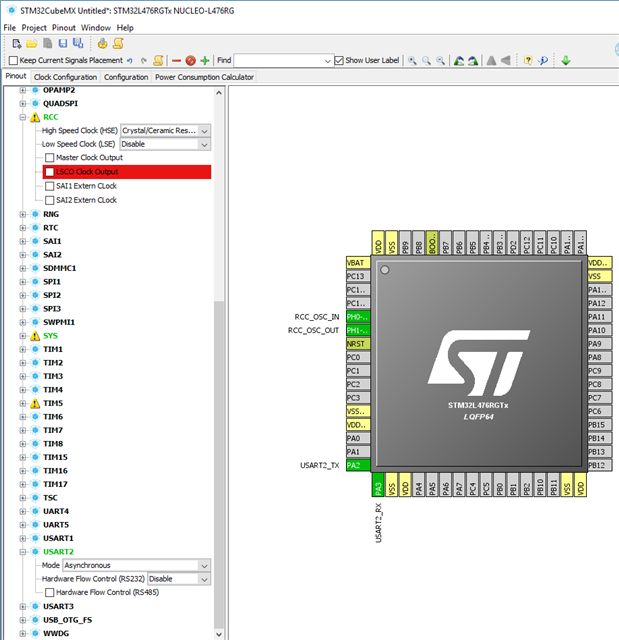The height and width of the screenshot is (640, 619).
Task: Expand the TIM1 tree node
Action: click(23, 349)
